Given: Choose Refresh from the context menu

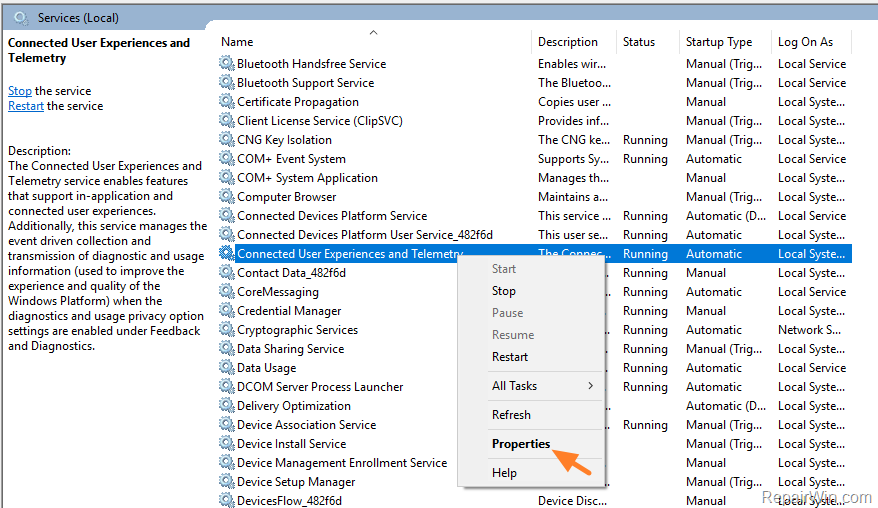Looking at the screenshot, I should point(511,415).
